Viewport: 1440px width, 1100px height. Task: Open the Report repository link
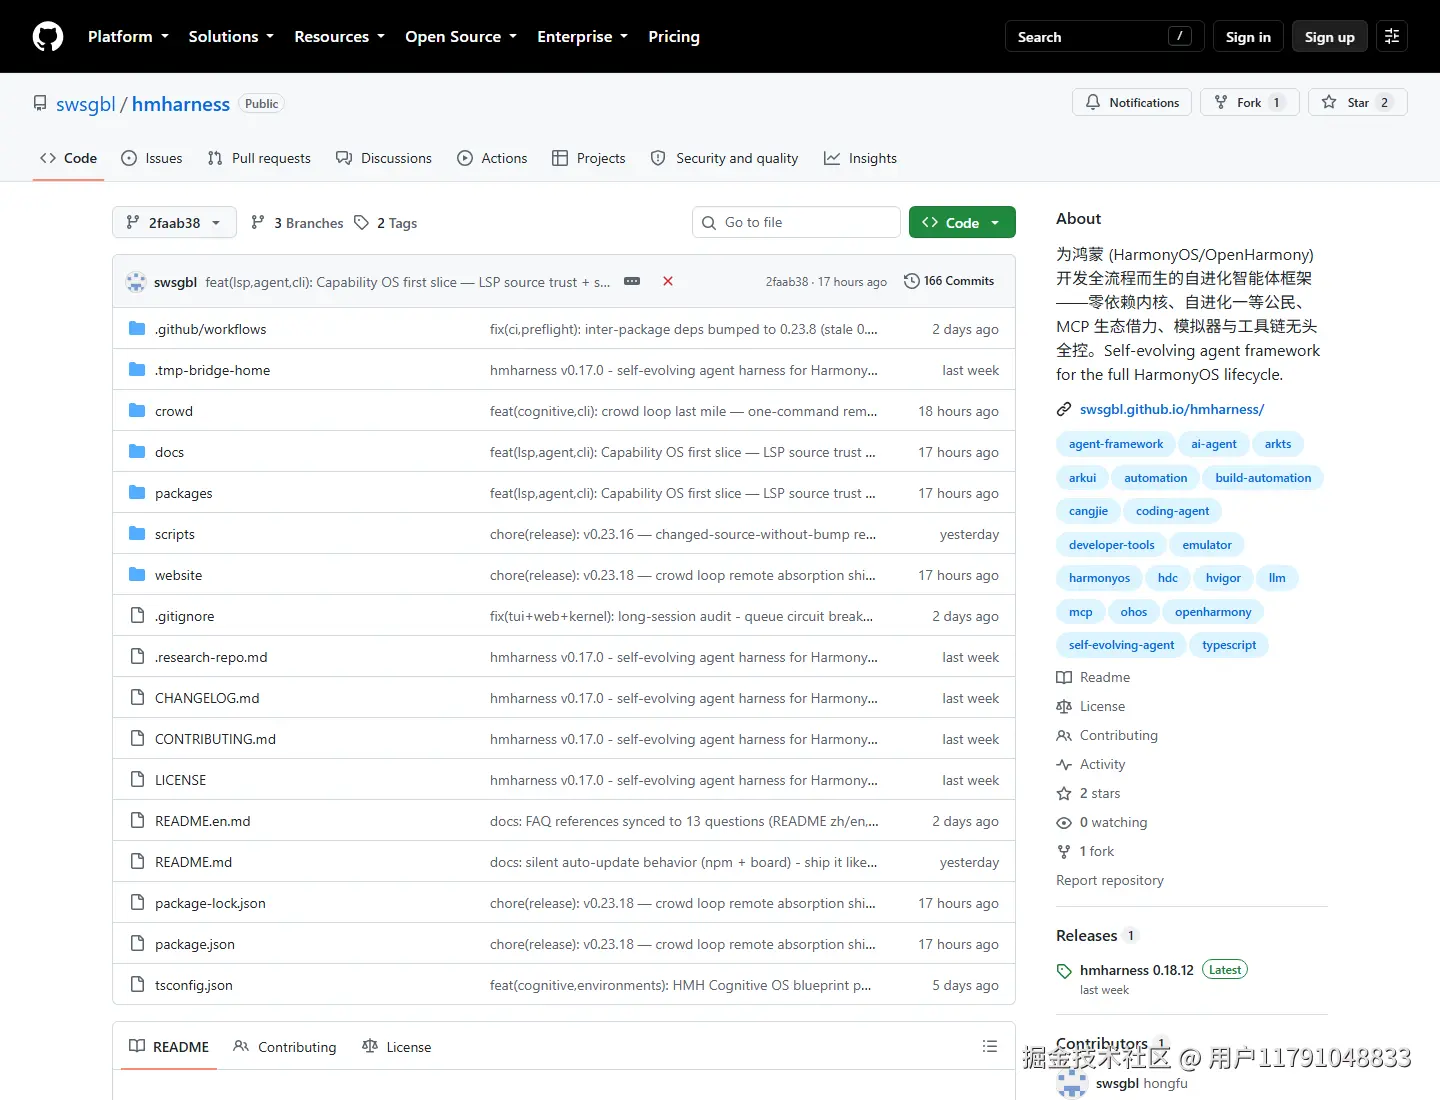pos(1110,880)
